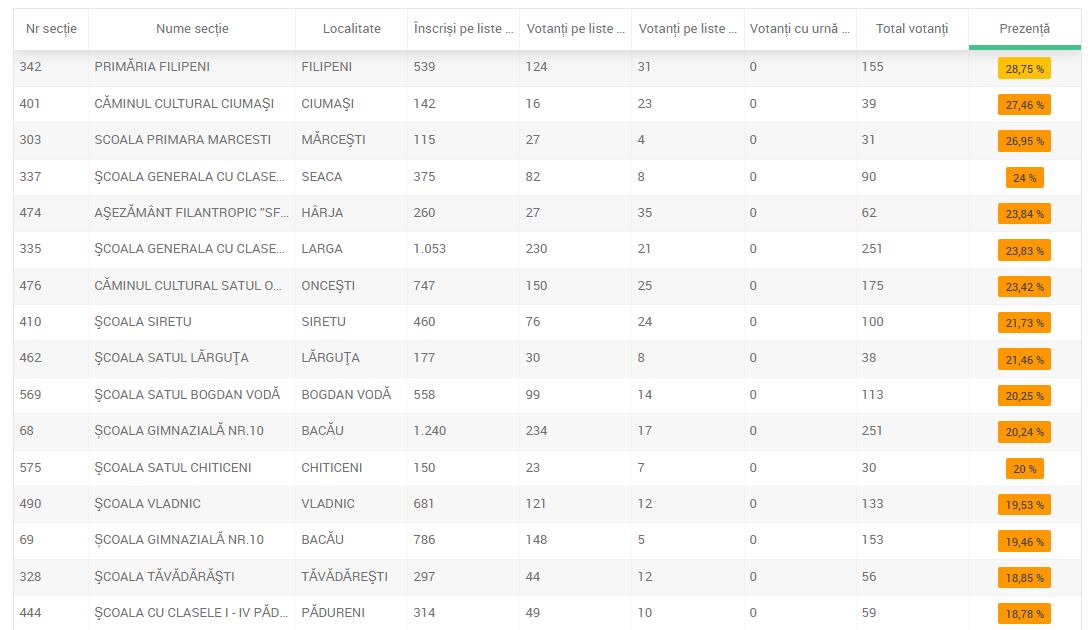
Task: Click the 24 % badge for SEACA
Action: coord(1024,178)
